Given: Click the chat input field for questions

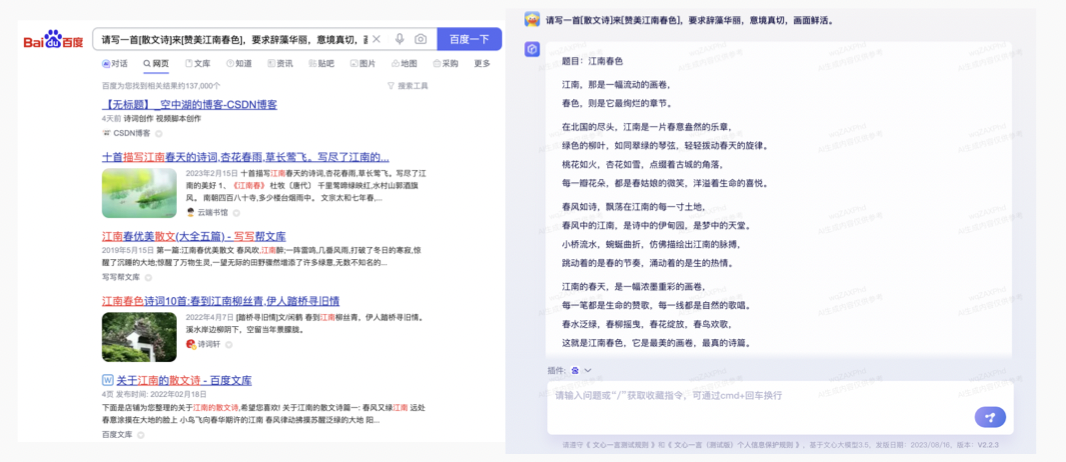Looking at the screenshot, I should [780, 408].
